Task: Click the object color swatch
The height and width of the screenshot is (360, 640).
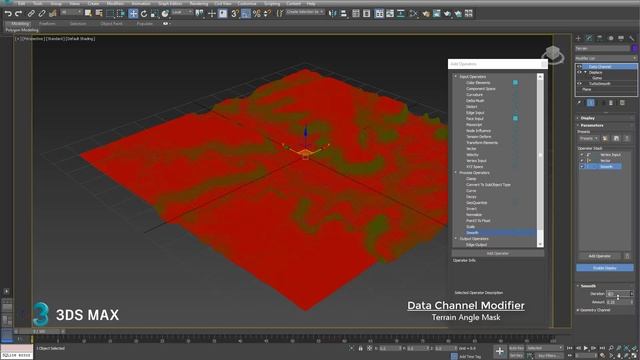Action: (x=635, y=49)
